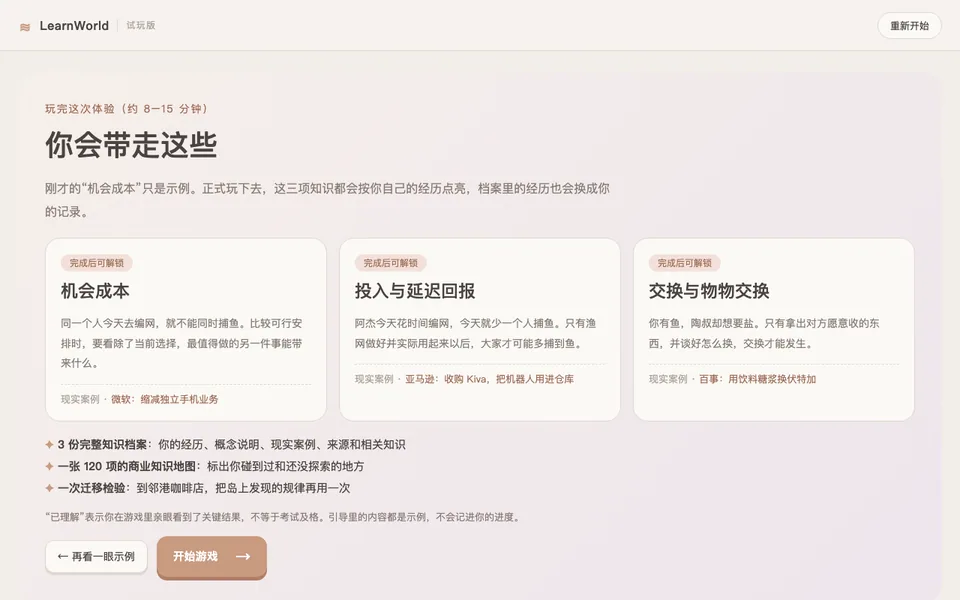Viewport: 960px width, 600px height.
Task: Click the text 一次迁移检验
Action: click(x=92, y=488)
